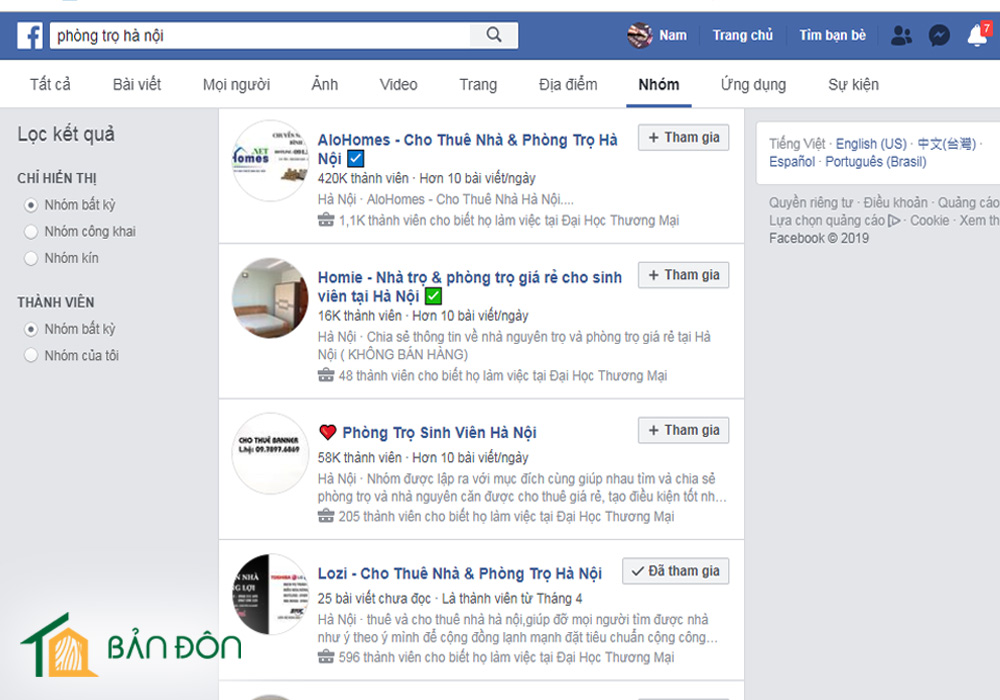Open the friend requests icon
Viewport: 1000px width, 700px height.
[901, 35]
